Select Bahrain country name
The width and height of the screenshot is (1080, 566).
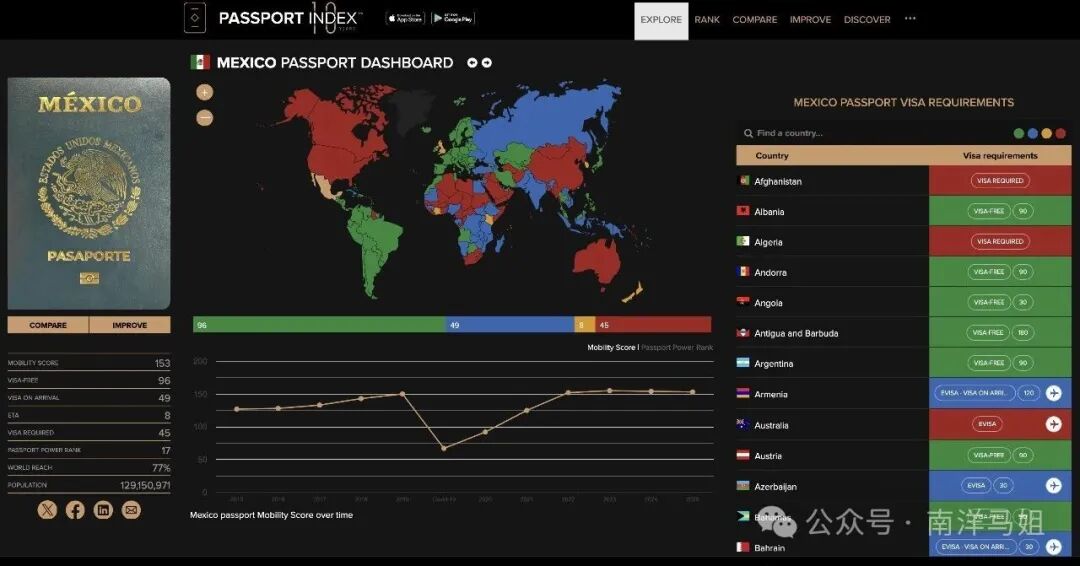[x=769, y=548]
